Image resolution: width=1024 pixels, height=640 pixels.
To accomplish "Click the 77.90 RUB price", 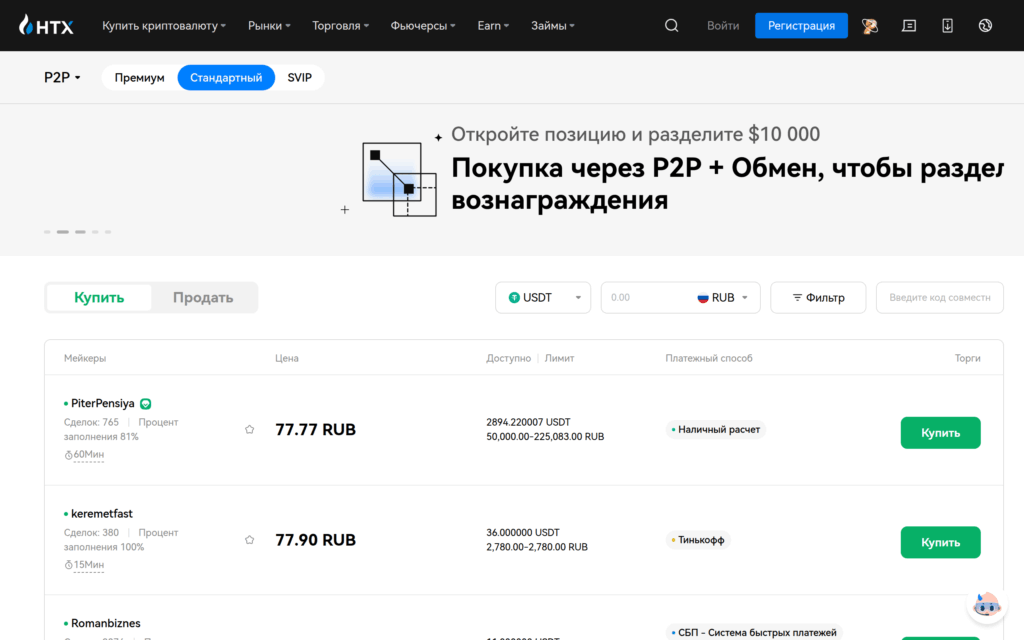I will [315, 540].
